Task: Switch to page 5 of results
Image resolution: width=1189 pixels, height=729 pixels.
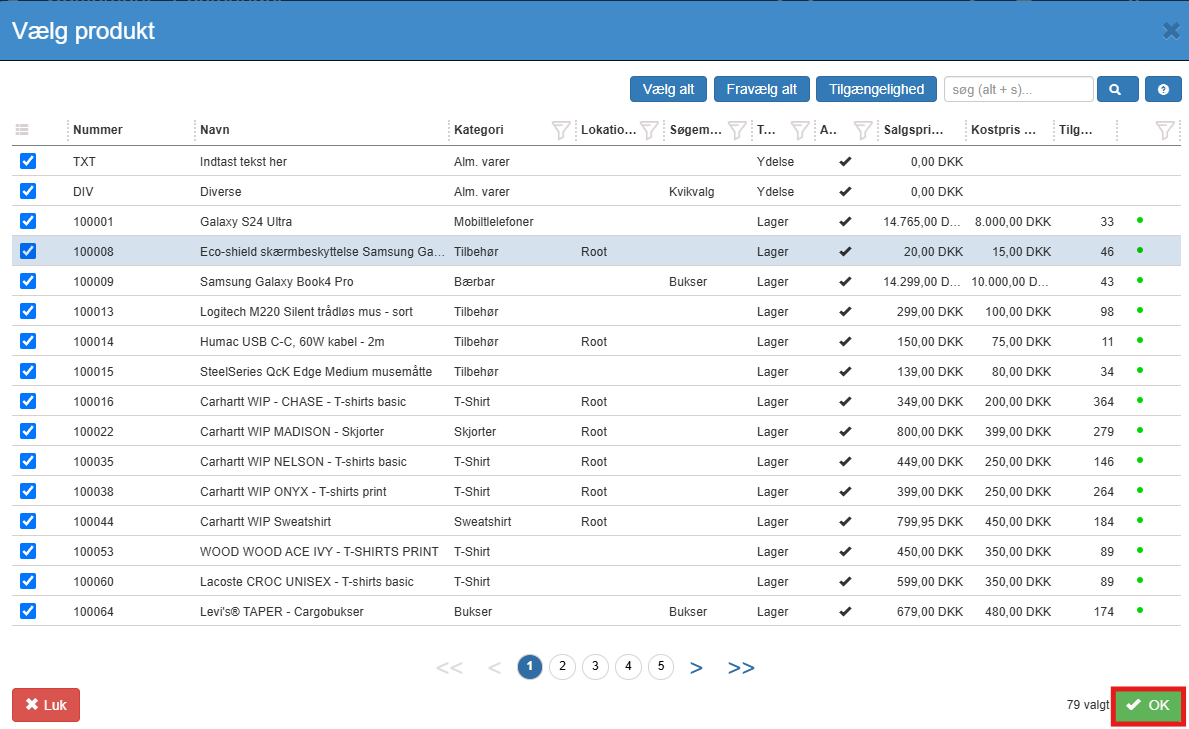Action: pyautogui.click(x=661, y=666)
